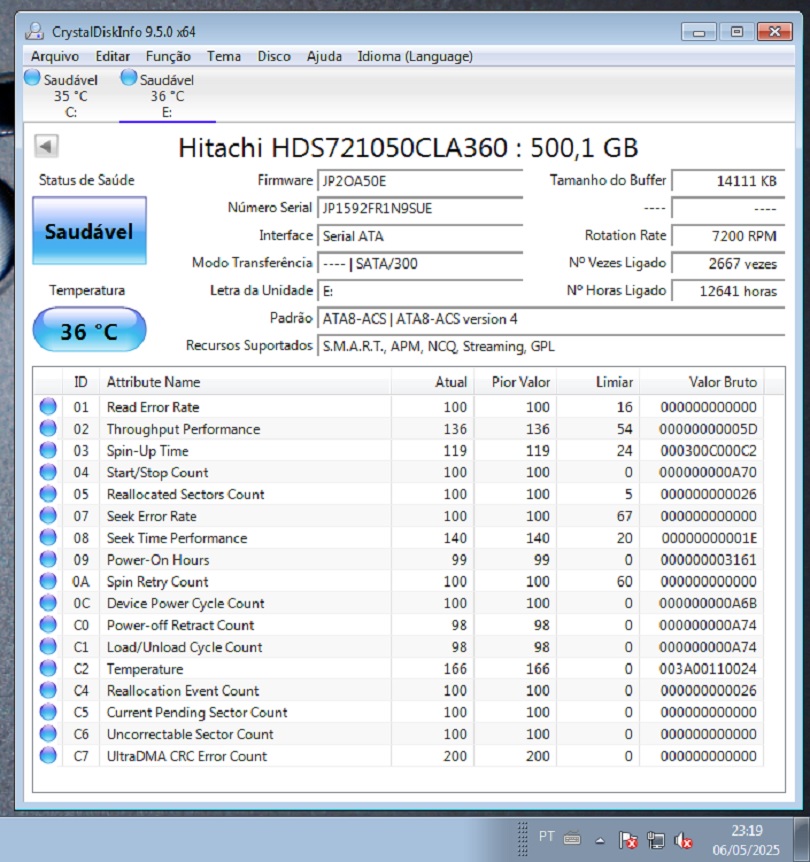
Task: Open the Idioma (Language) dropdown menu
Action: 414,57
